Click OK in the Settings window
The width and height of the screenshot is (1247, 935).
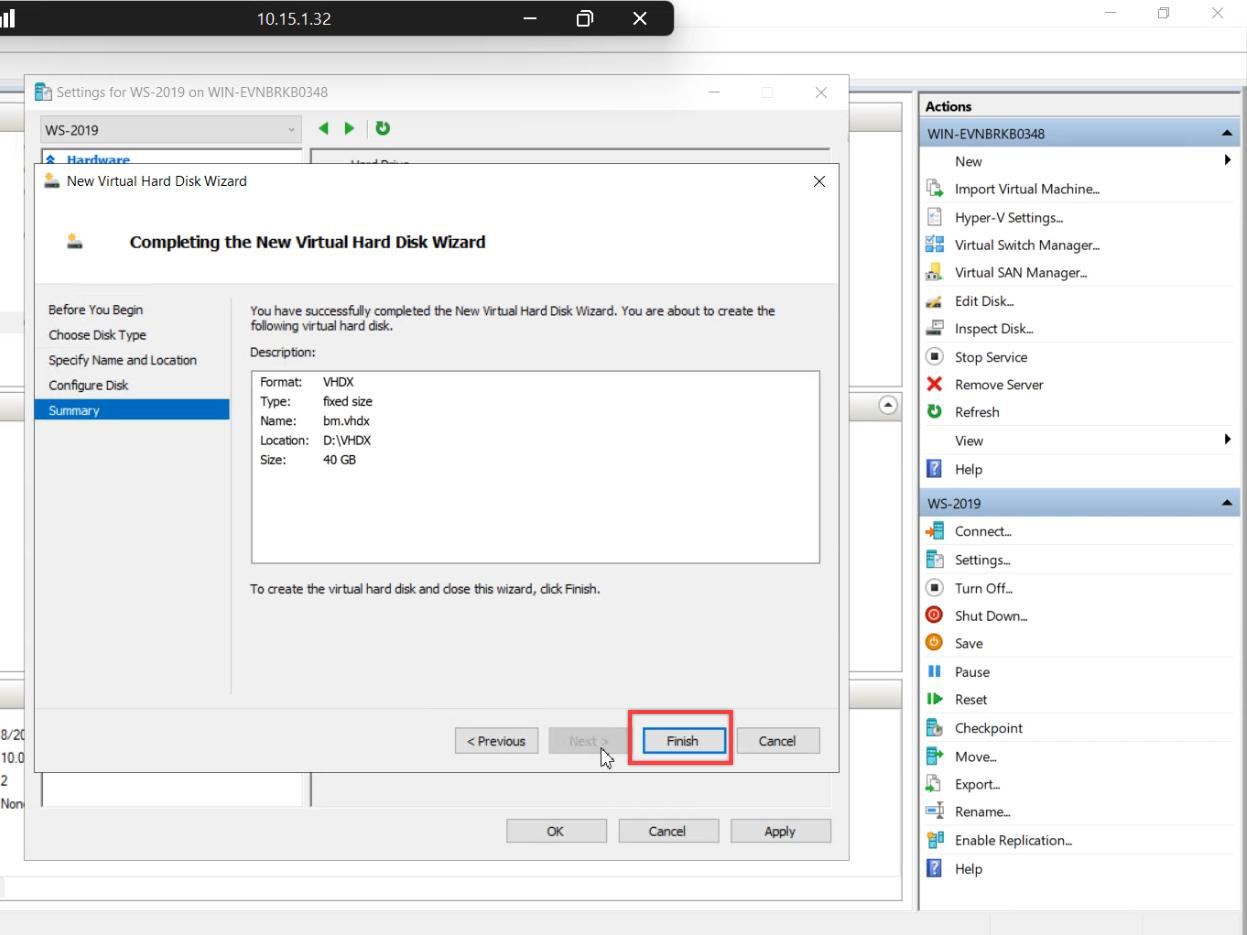[x=555, y=831]
